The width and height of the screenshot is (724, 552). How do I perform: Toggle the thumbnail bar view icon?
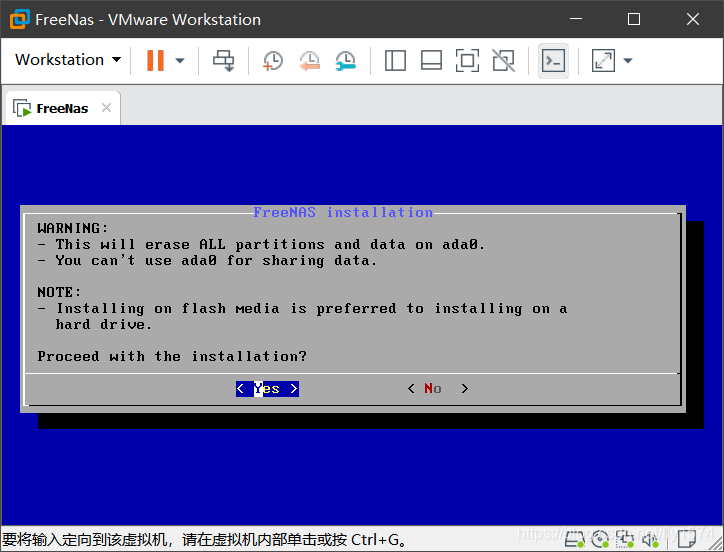pyautogui.click(x=431, y=61)
